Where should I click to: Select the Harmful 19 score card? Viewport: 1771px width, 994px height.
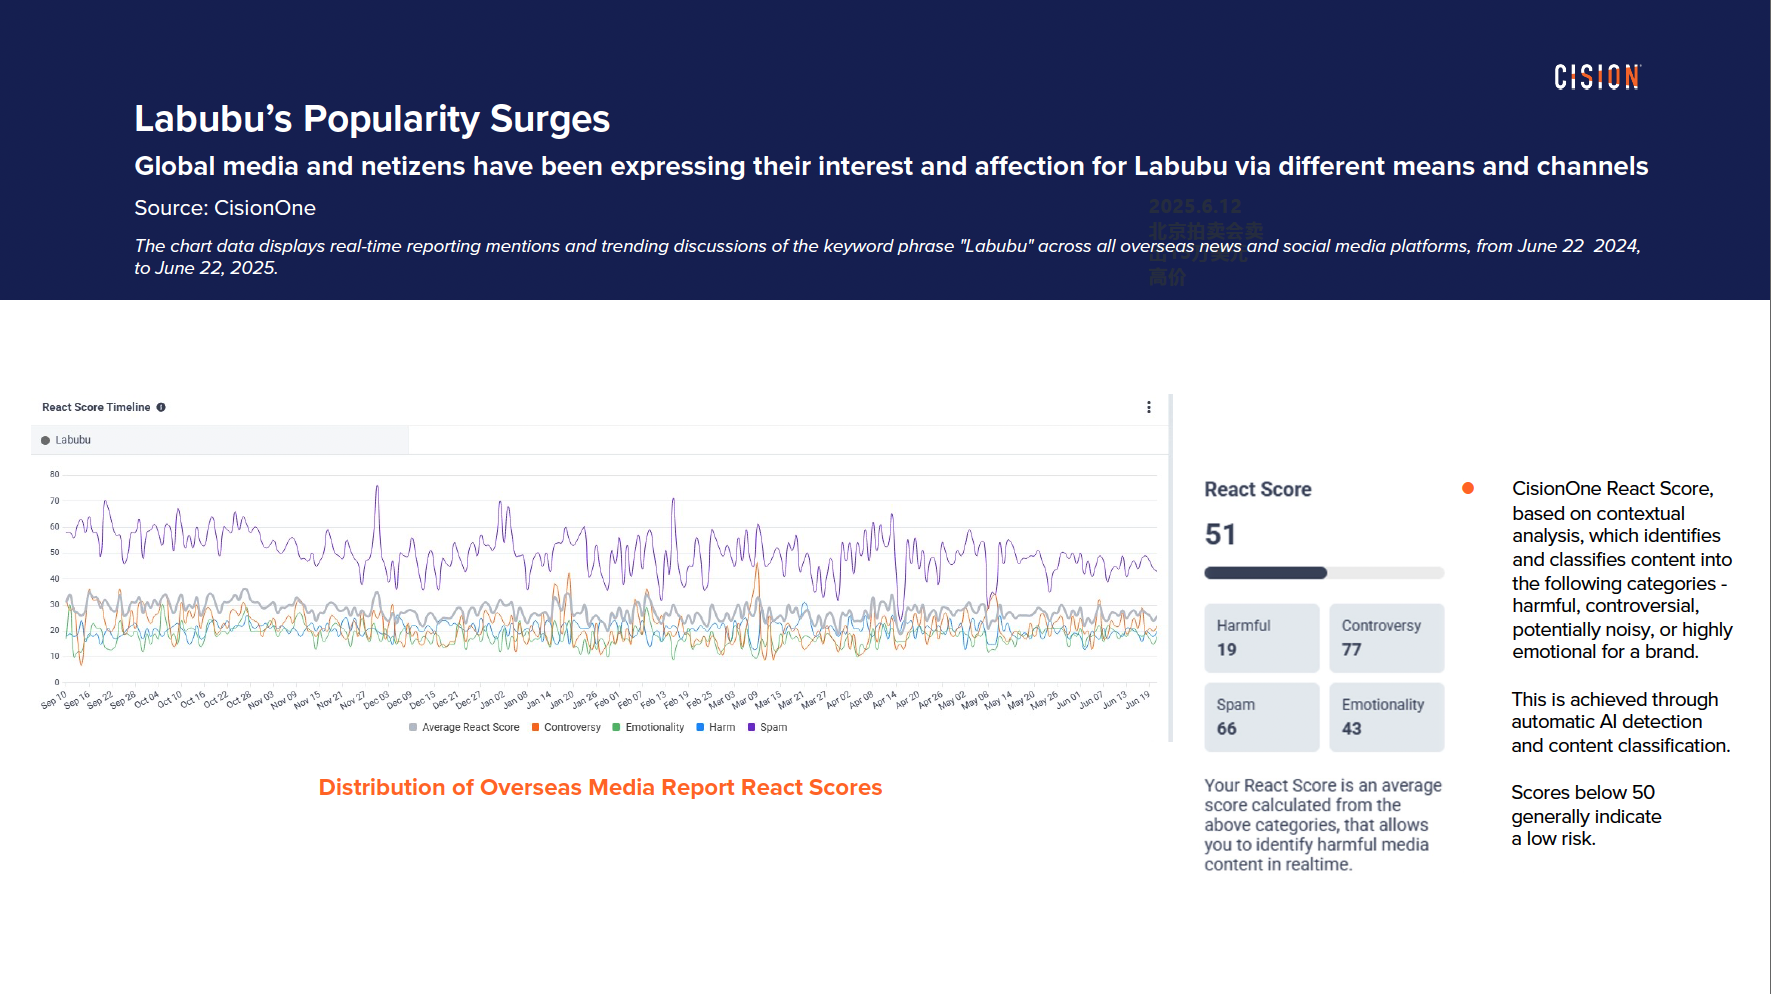pos(1261,638)
